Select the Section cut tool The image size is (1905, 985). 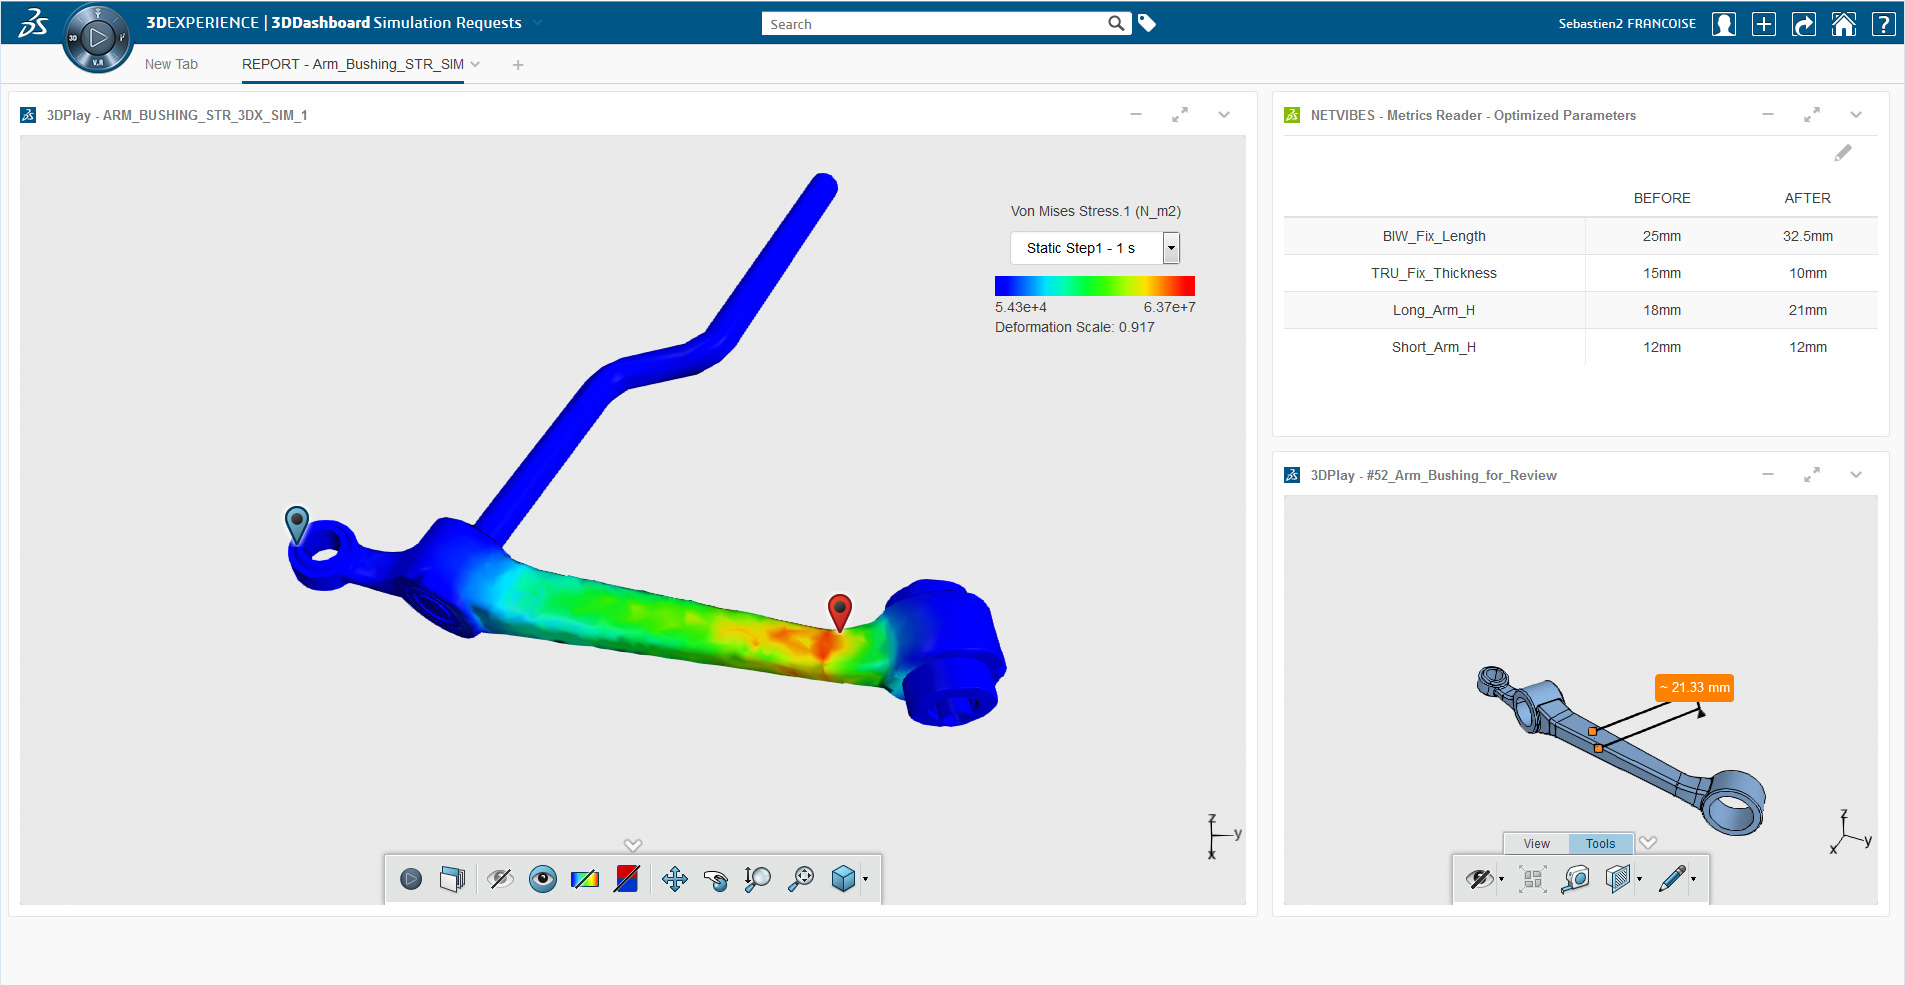coord(1618,879)
